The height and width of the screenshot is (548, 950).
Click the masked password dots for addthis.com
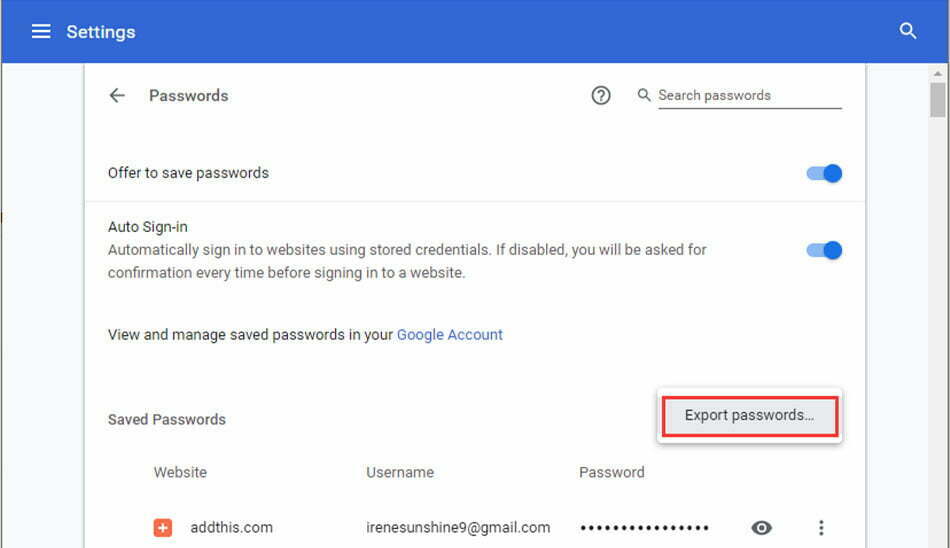644,528
